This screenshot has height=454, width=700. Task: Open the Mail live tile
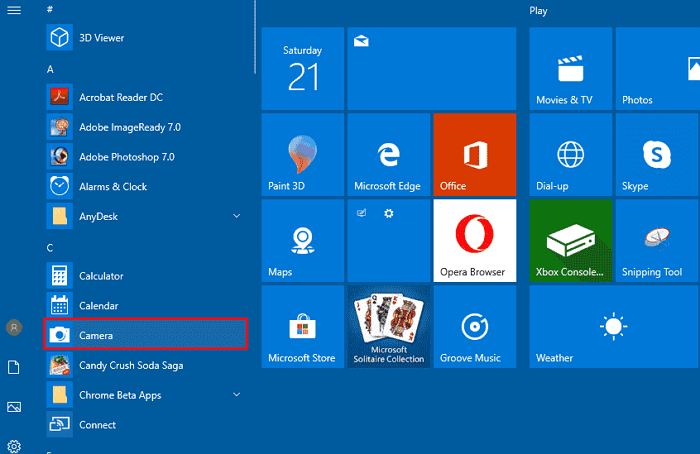point(432,68)
